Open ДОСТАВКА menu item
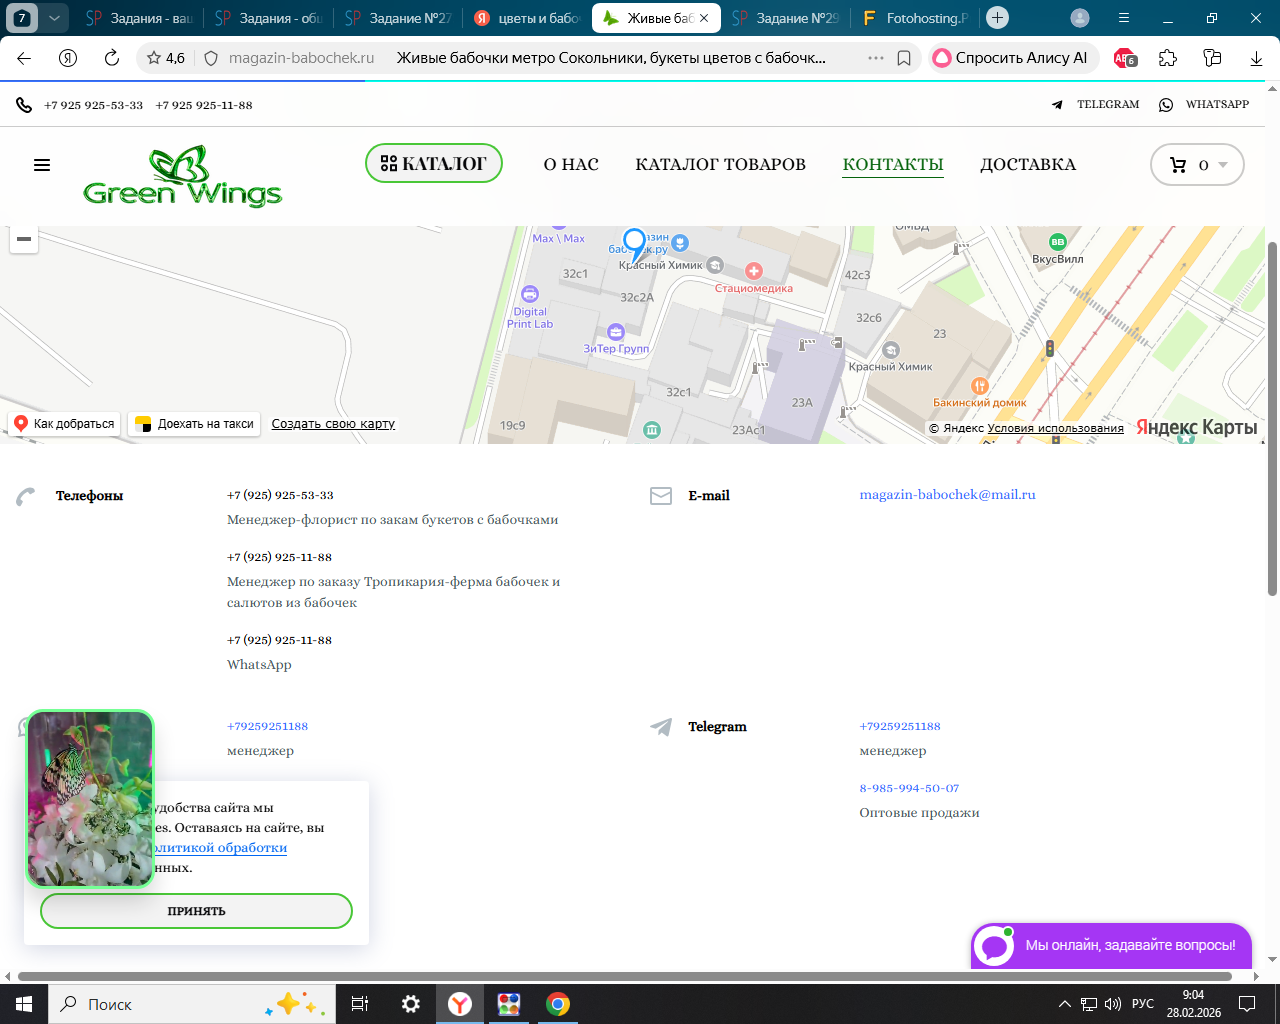Viewport: 1280px width, 1024px height. (x=1028, y=164)
